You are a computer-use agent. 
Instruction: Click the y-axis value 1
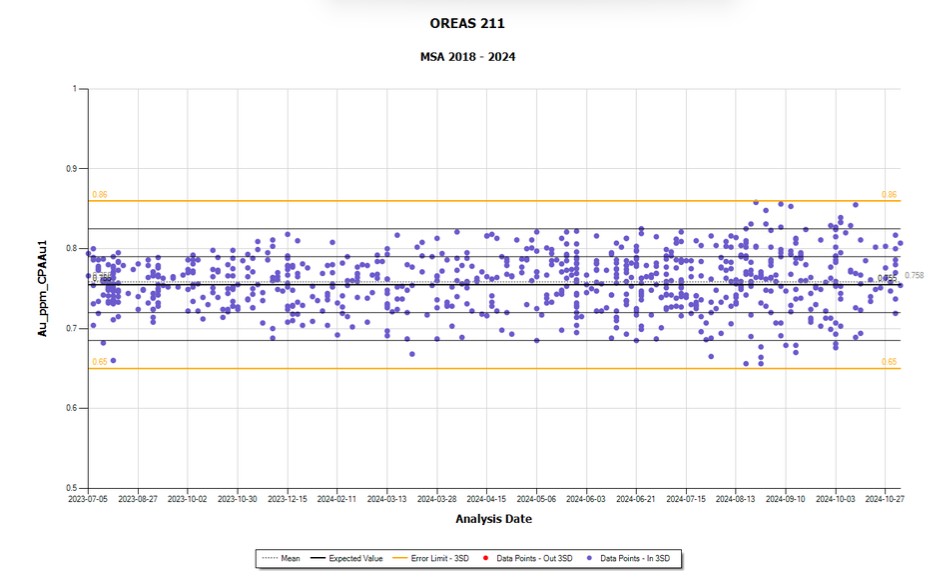tap(75, 89)
